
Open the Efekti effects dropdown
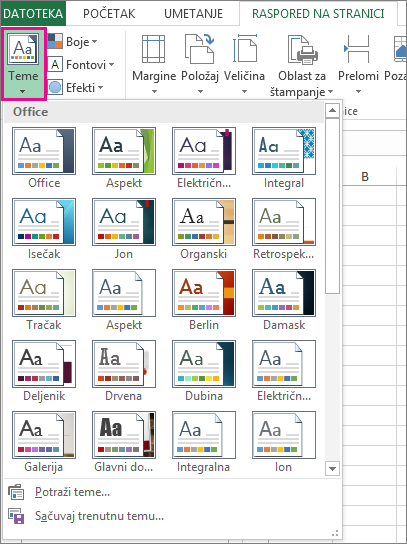(x=75, y=87)
